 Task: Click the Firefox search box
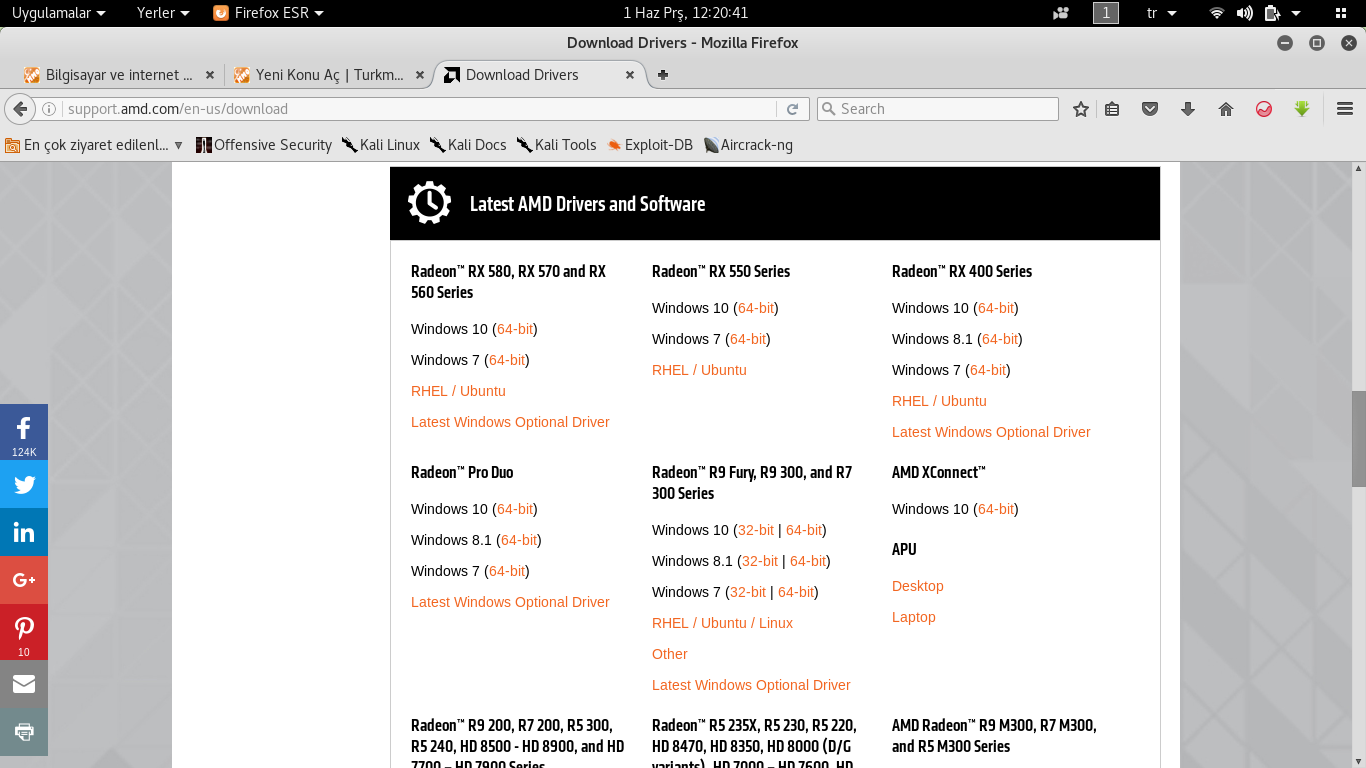938,109
